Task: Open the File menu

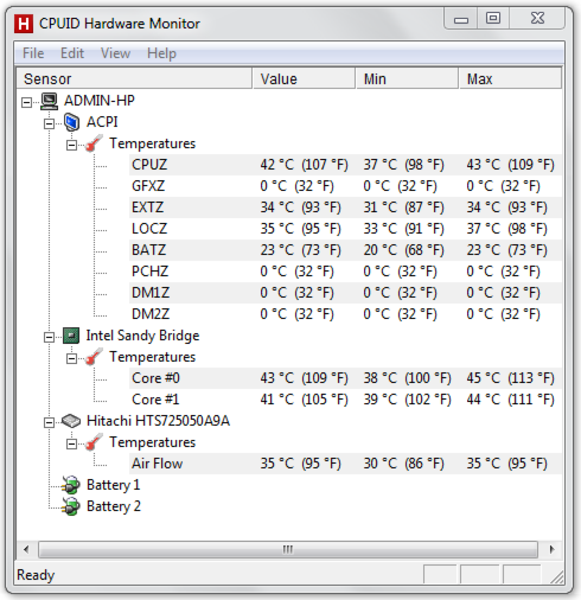Action: pyautogui.click(x=33, y=53)
